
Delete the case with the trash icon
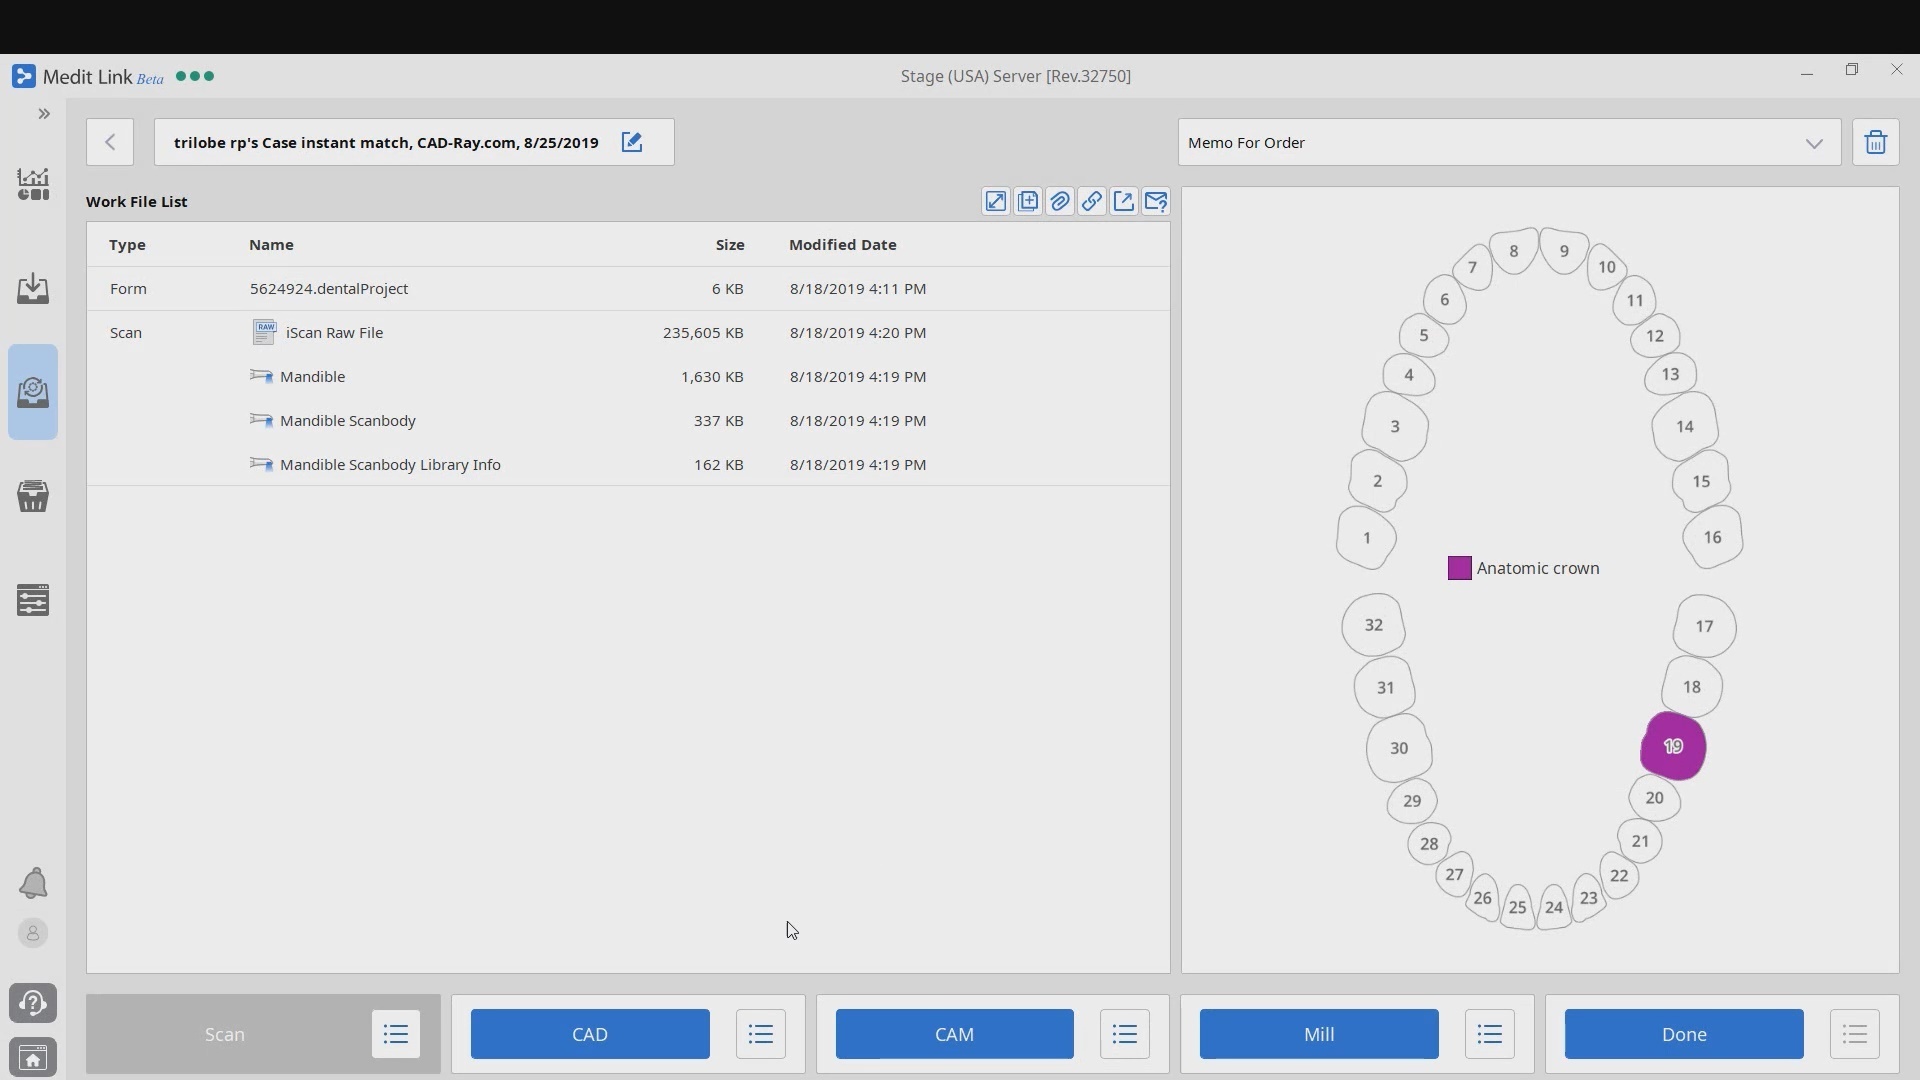pyautogui.click(x=1875, y=142)
